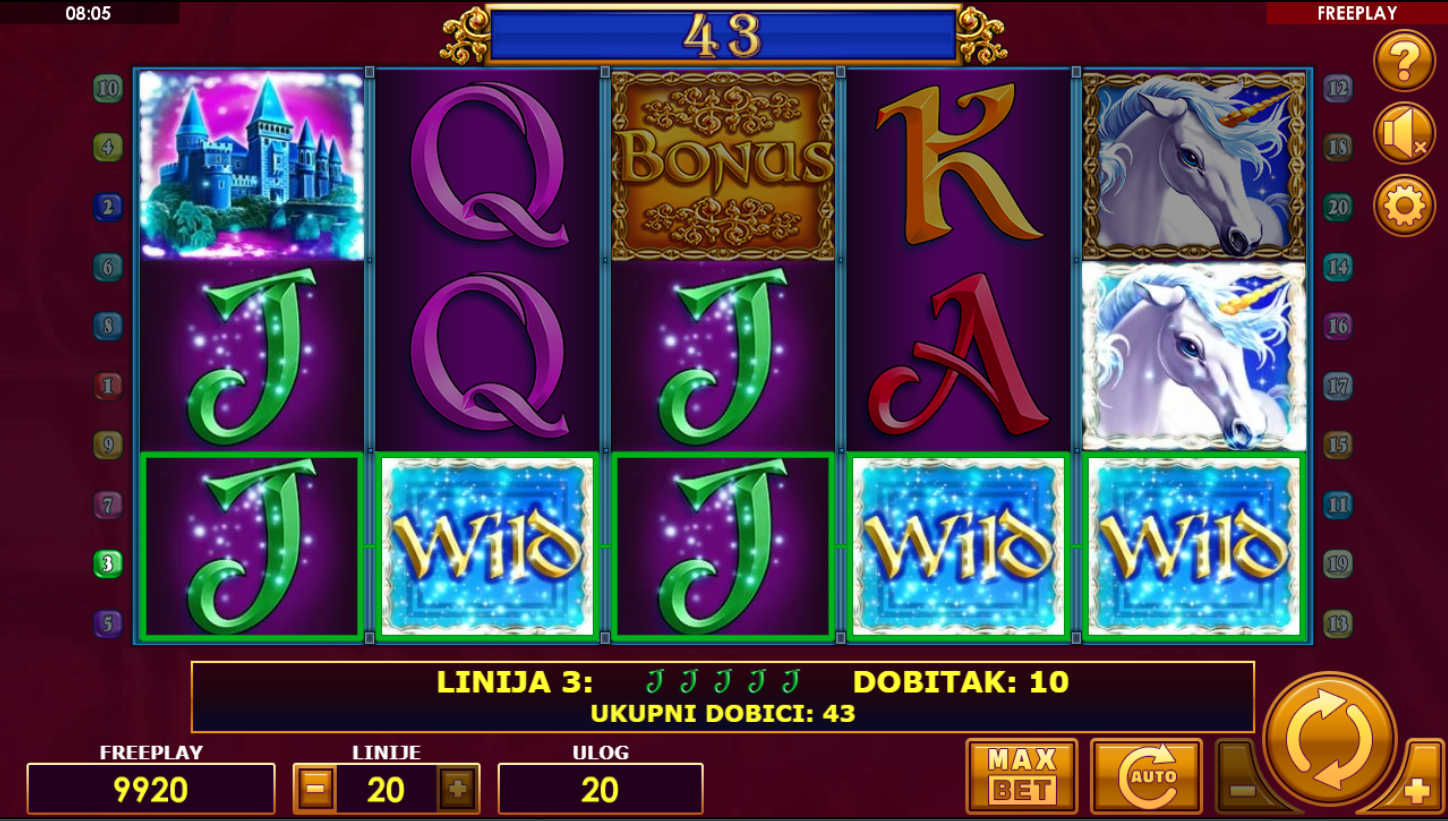
Task: Select payline indicator 10 on the left
Action: 108,88
